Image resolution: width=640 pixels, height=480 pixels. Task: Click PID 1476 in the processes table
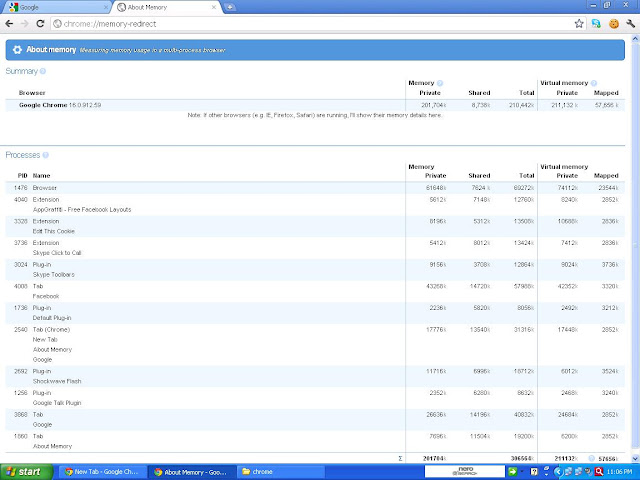[x=20, y=188]
